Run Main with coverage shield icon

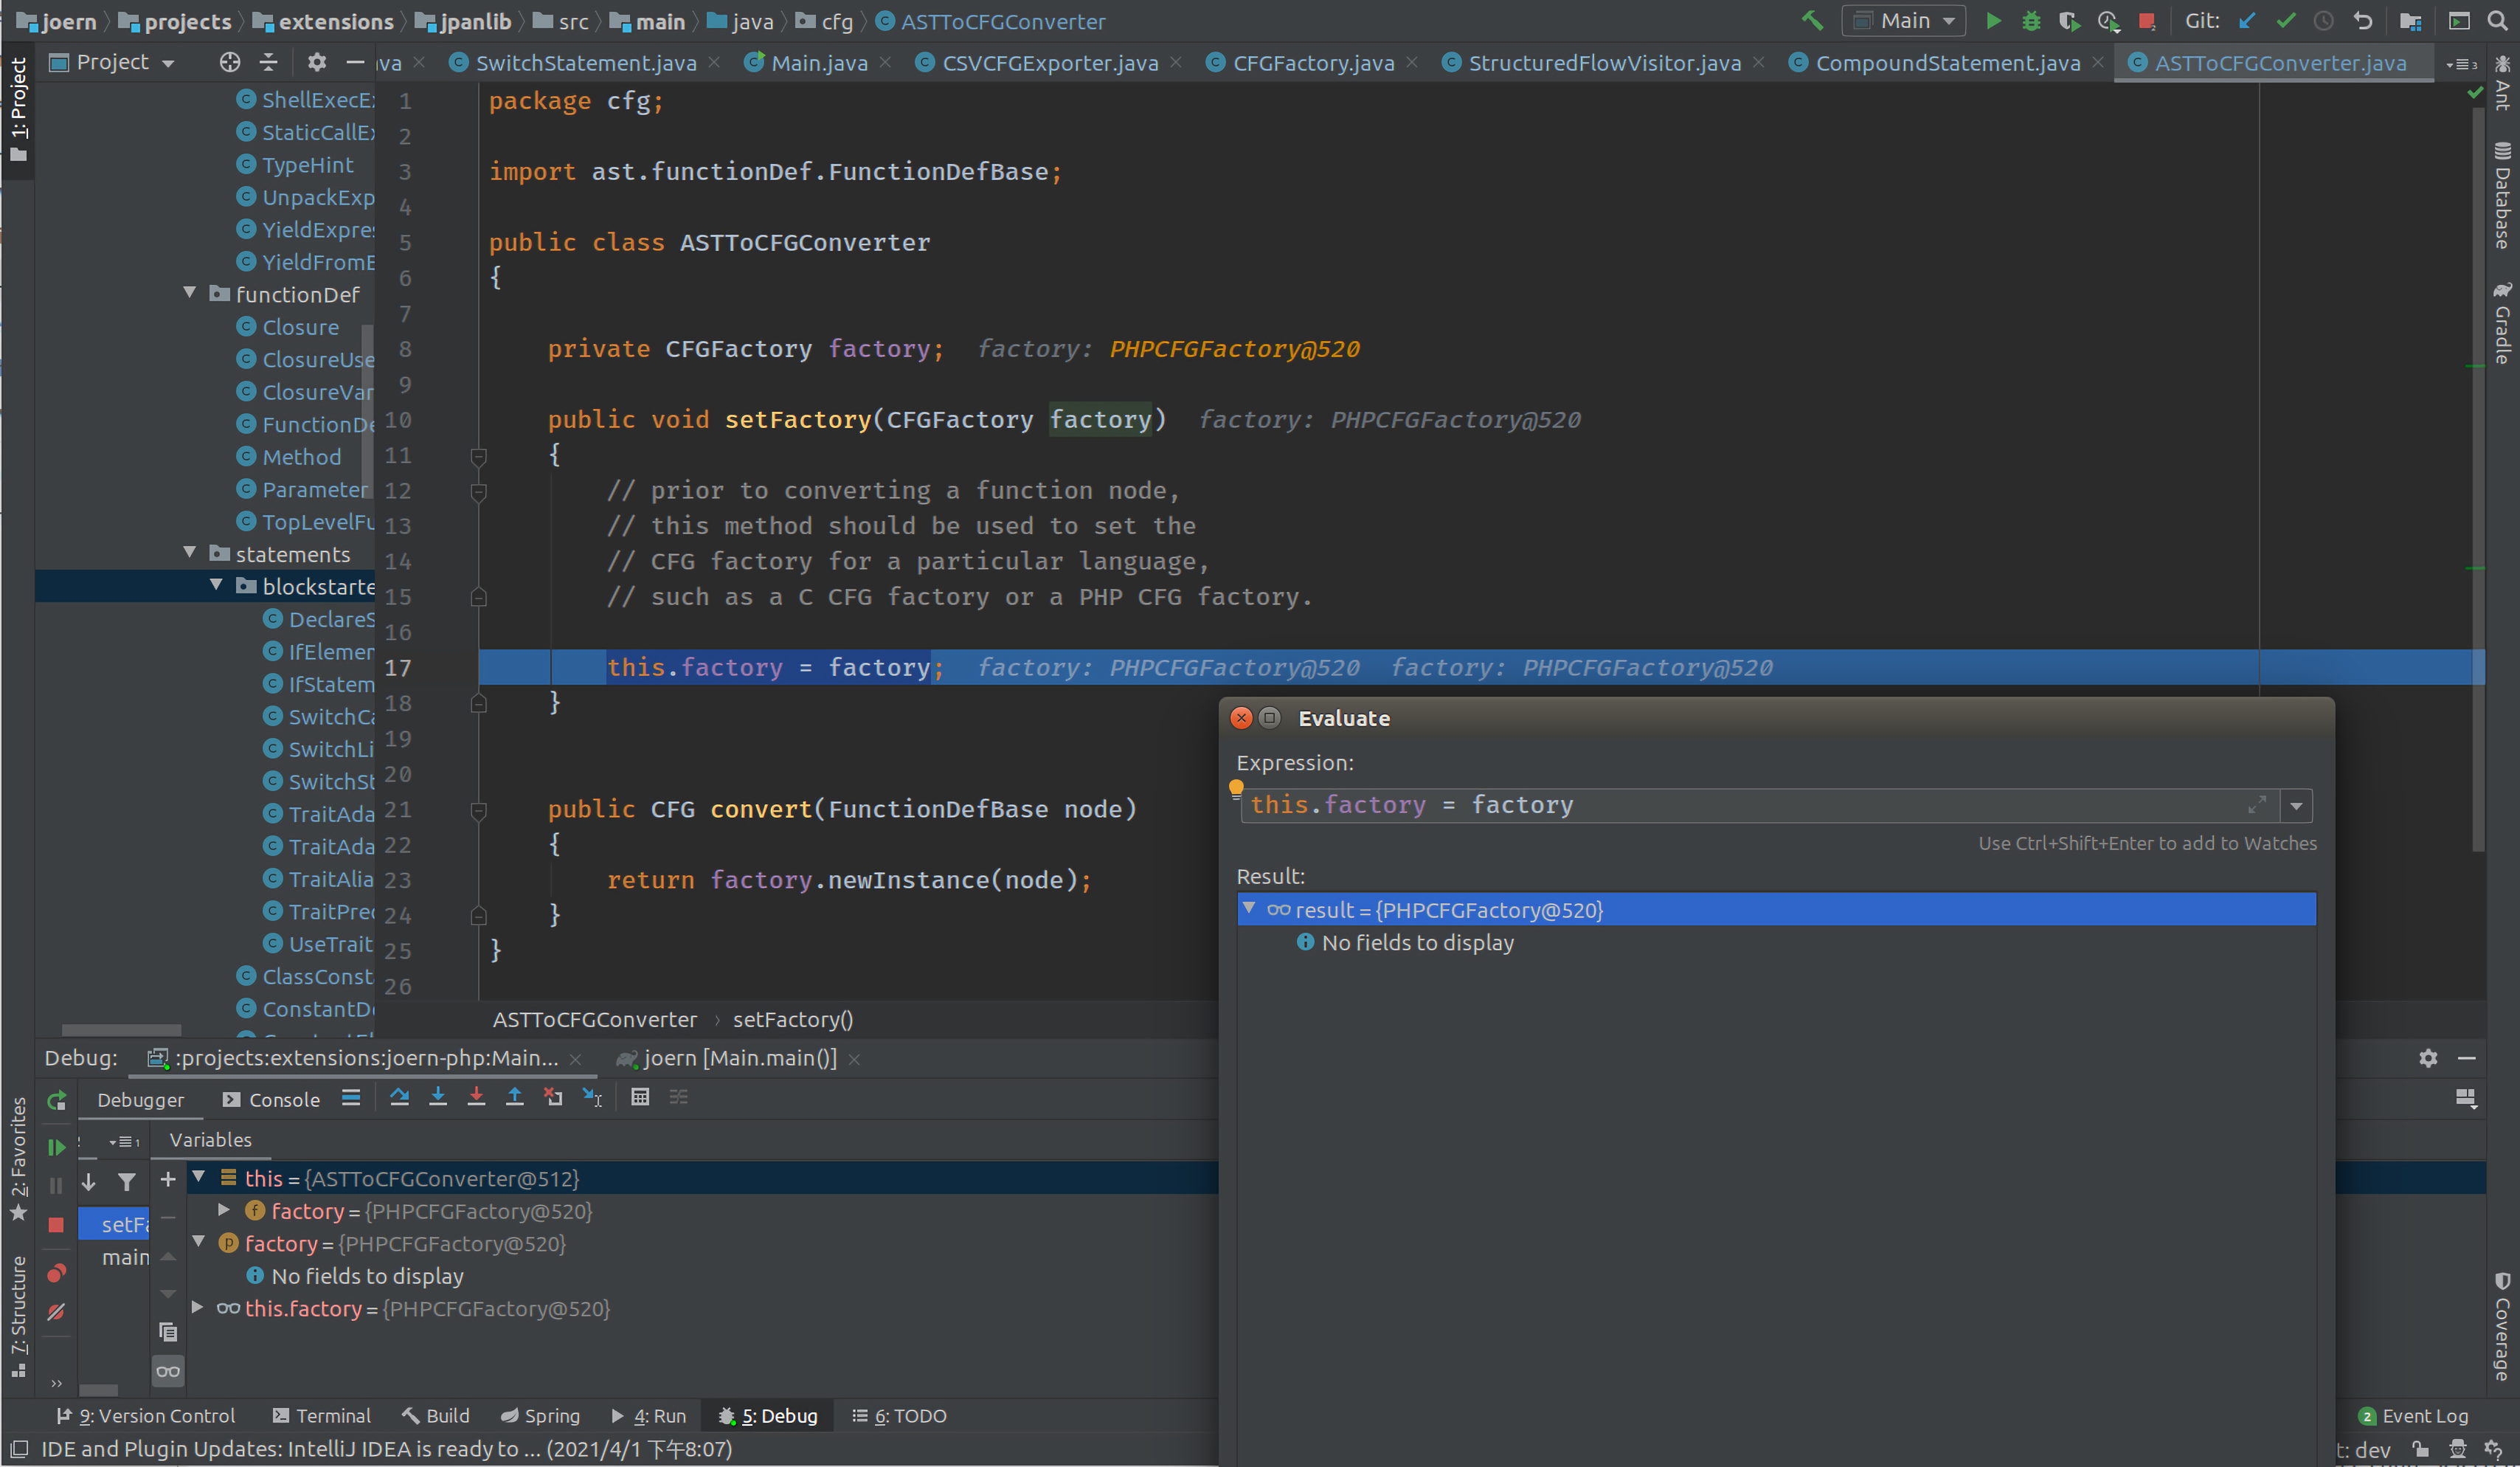pos(2069,21)
